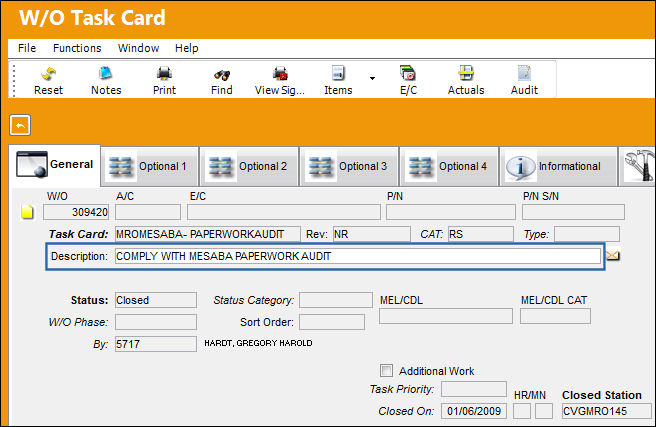Click the Closed Station field CVGMRO145
The image size is (656, 427).
coord(607,411)
